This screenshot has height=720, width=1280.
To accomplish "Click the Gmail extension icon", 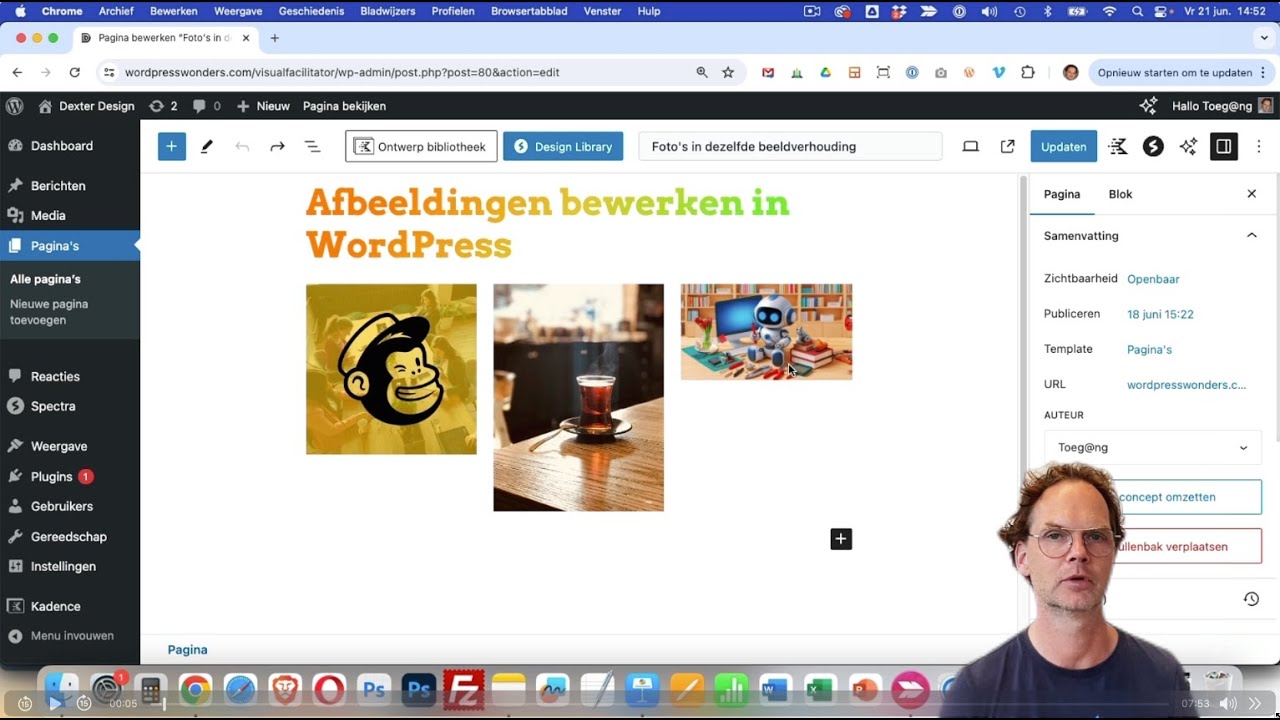I will (768, 72).
